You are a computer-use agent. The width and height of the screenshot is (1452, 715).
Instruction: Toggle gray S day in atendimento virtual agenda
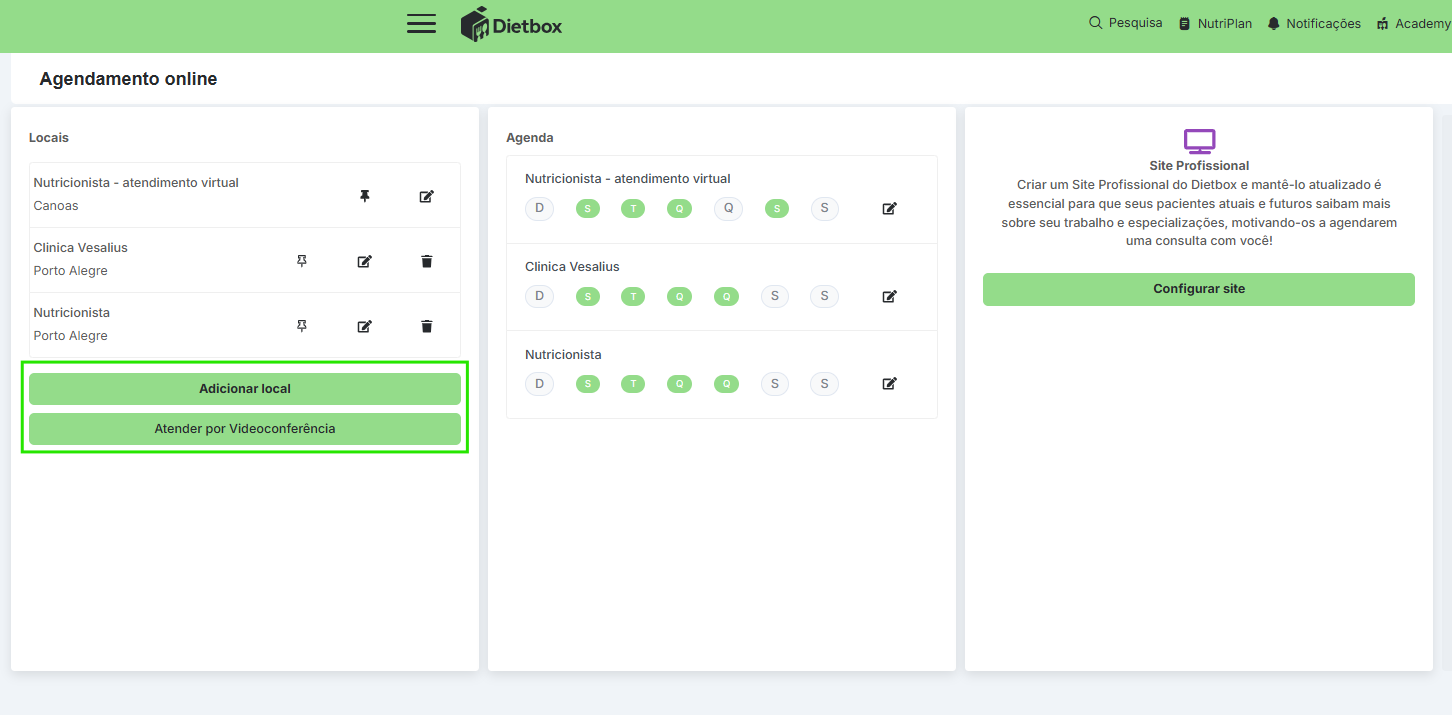click(824, 208)
